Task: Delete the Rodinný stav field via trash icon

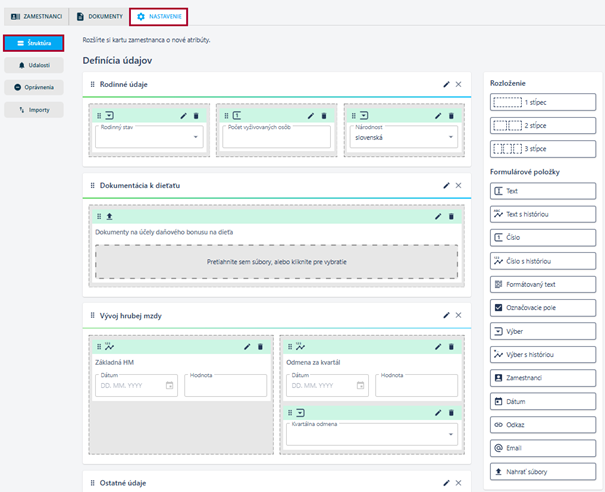Action: (x=196, y=116)
